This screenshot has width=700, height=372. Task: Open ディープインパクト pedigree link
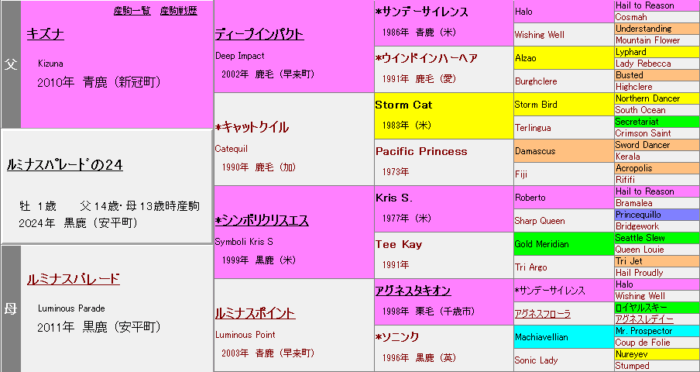(x=259, y=34)
